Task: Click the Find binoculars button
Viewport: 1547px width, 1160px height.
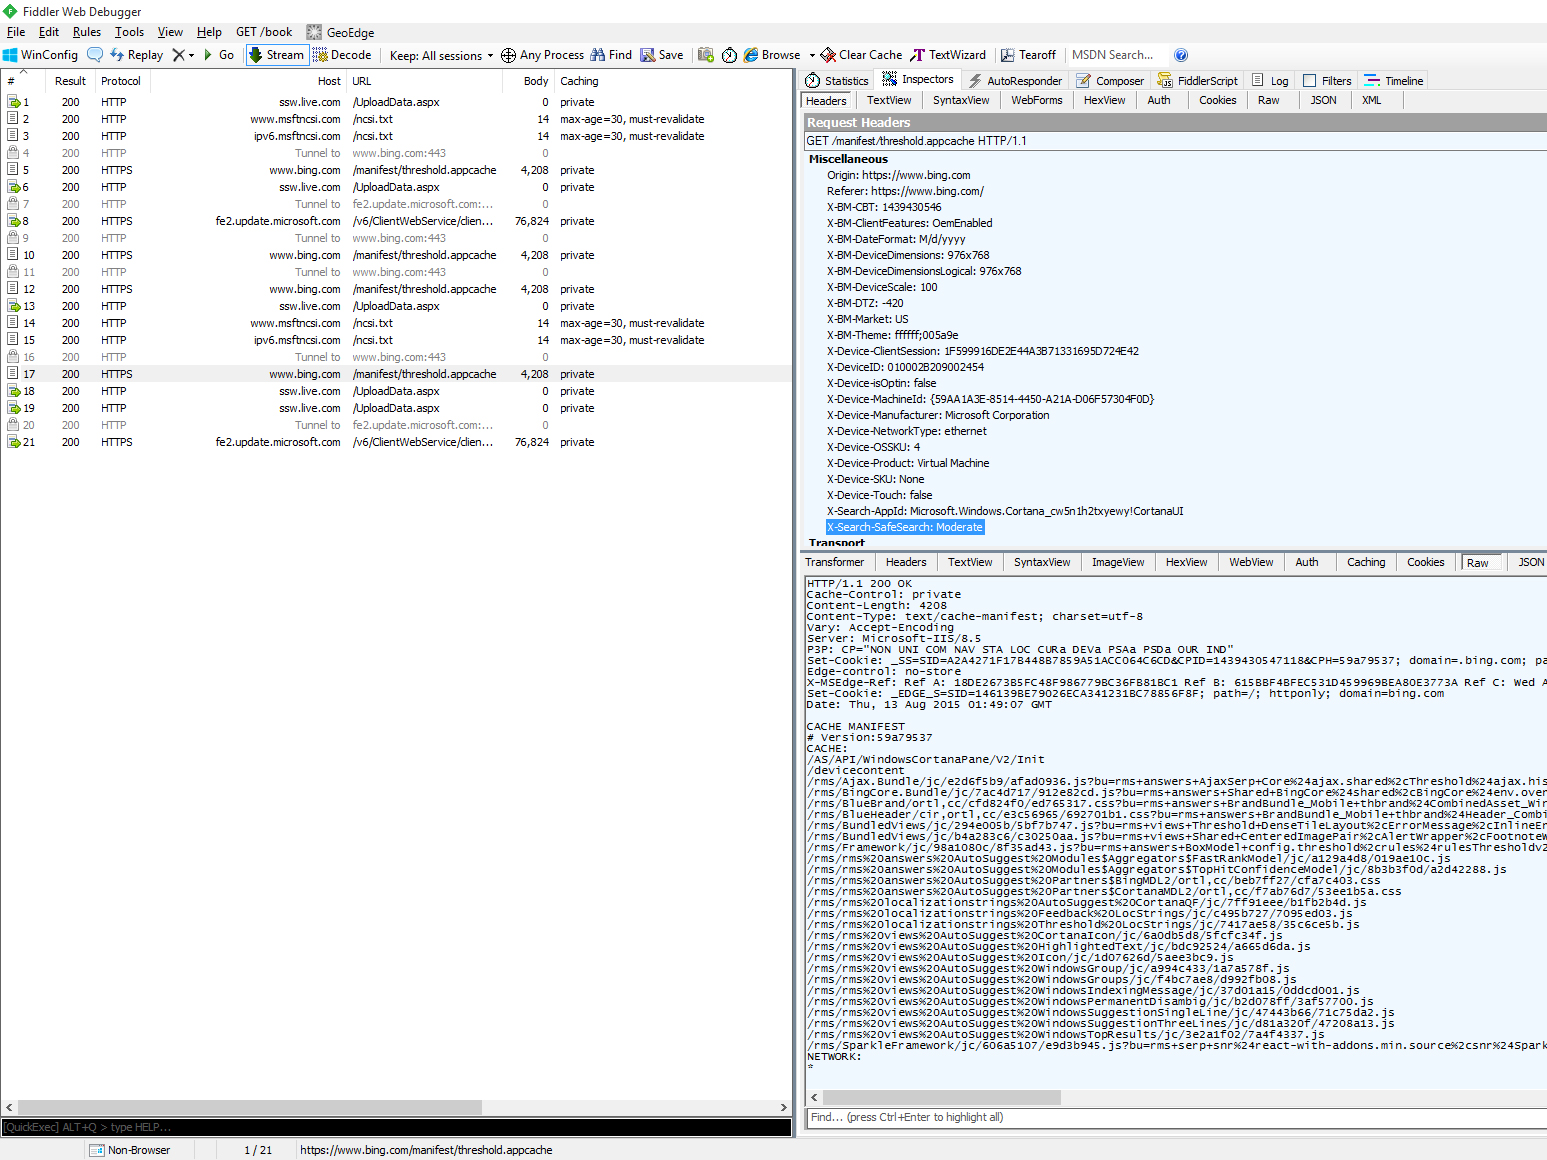Action: click(611, 55)
